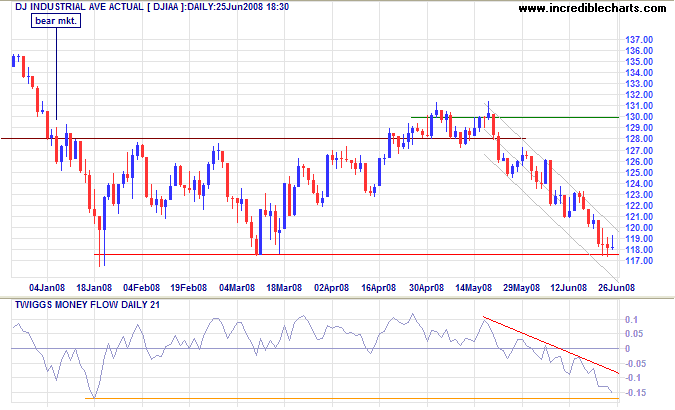Click the 0.1 money flow axis value

tap(632, 320)
